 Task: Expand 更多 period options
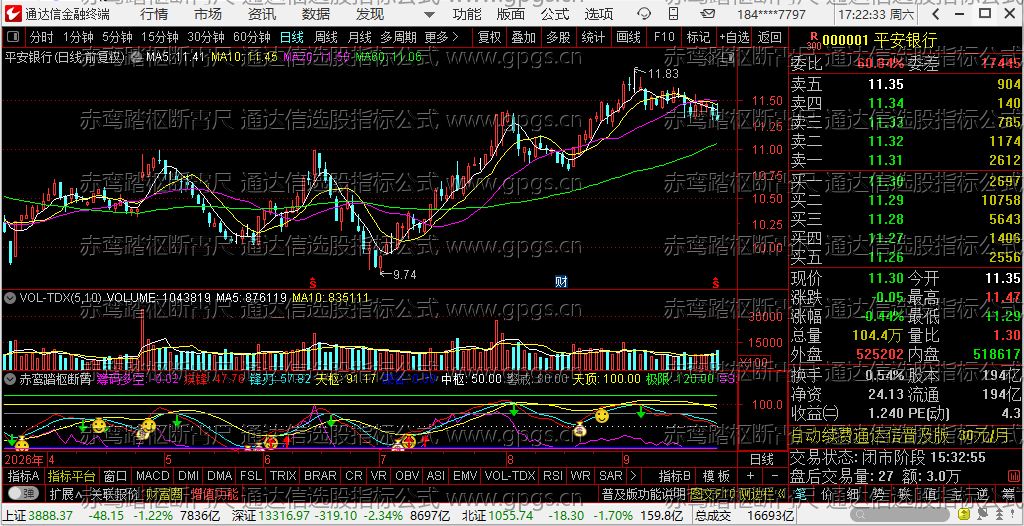(x=441, y=37)
